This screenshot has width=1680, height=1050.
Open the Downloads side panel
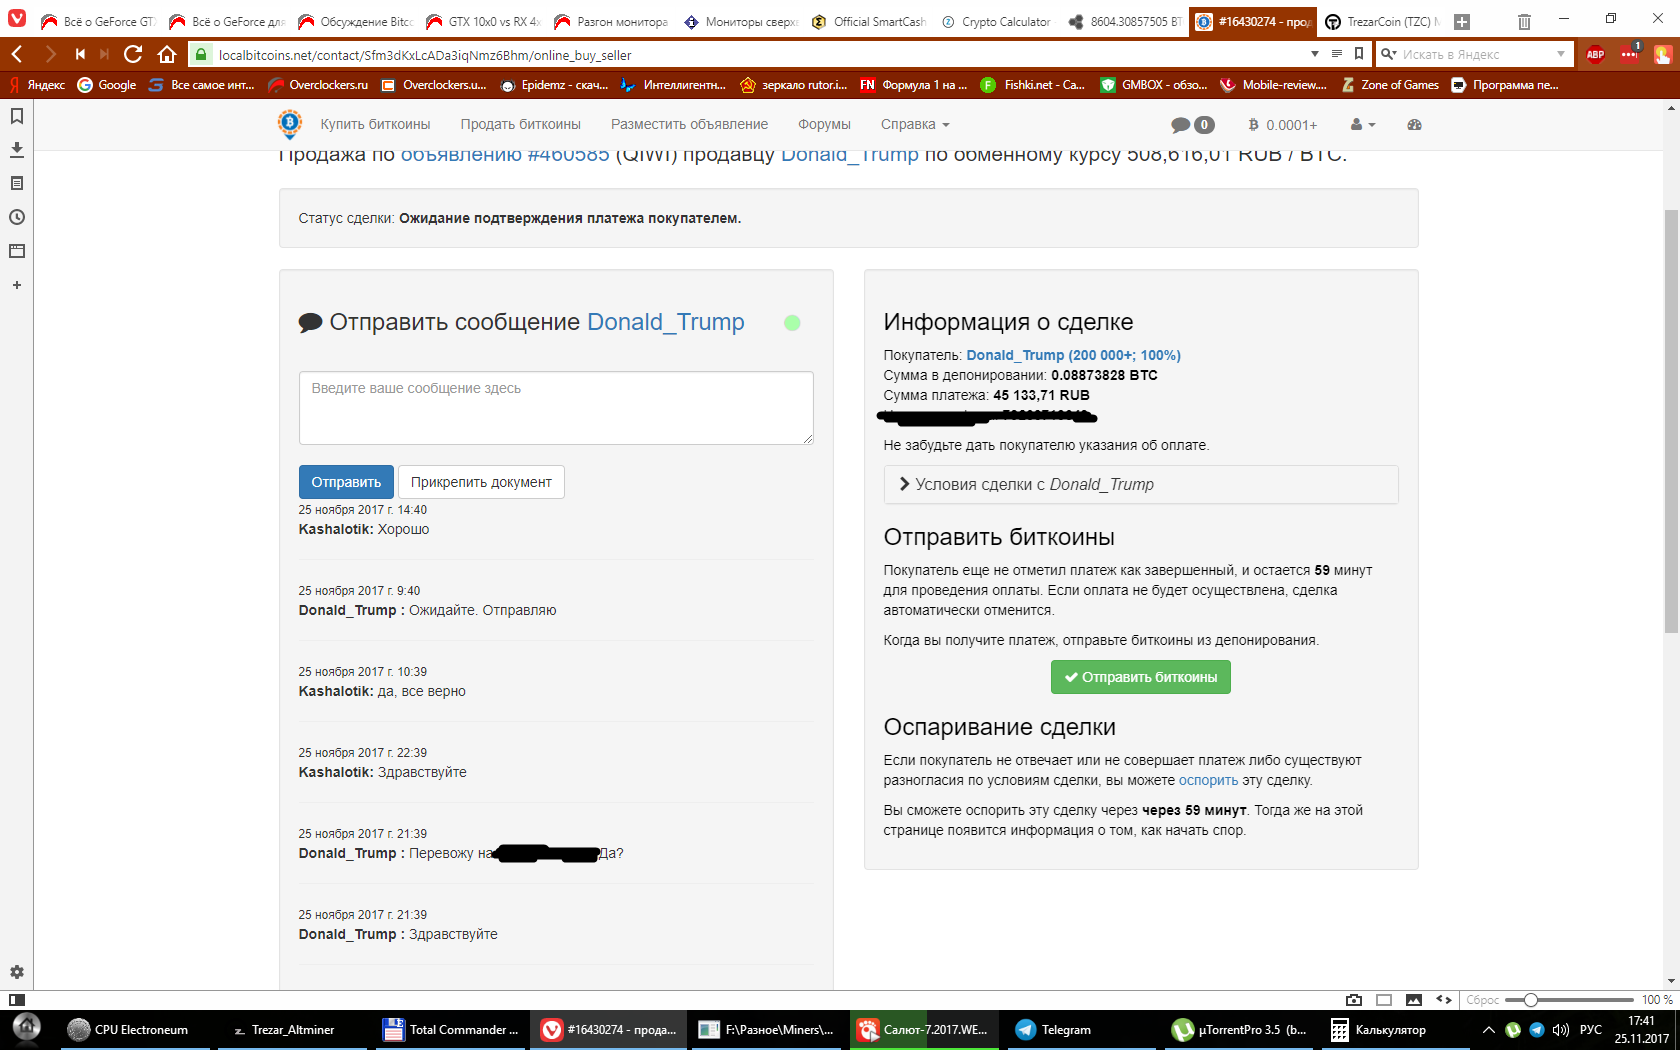17,150
